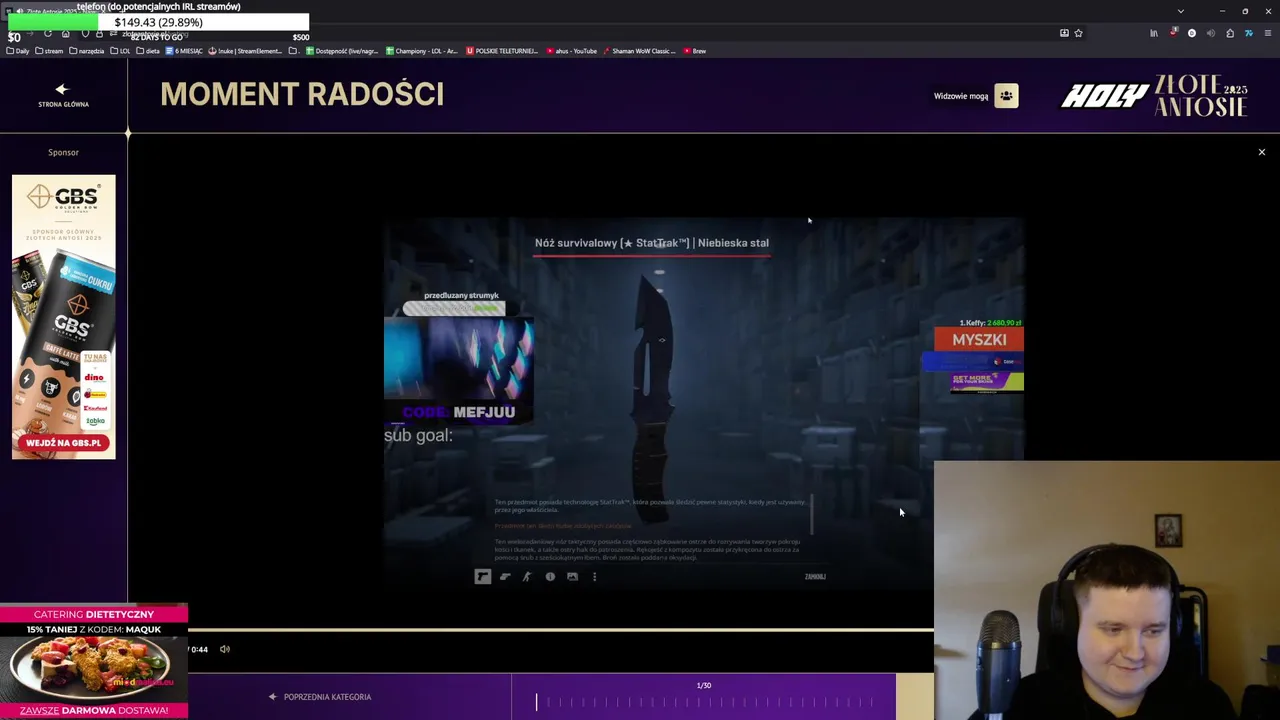
Task: Open the browser library icon
Action: point(1154,33)
